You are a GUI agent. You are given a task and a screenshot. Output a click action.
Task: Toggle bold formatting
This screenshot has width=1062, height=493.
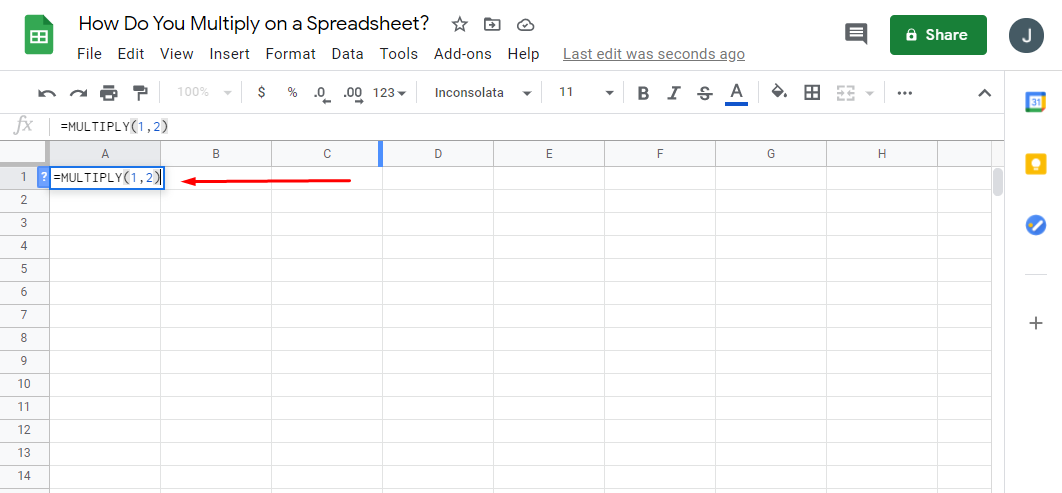click(643, 93)
